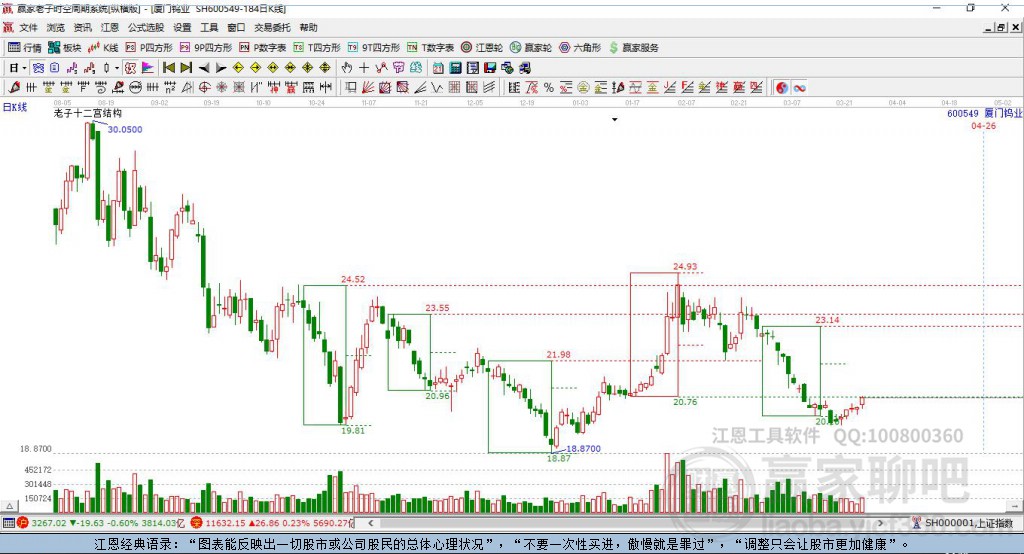The width and height of the screenshot is (1024, 554).
Task: Select the crosshair cursor tool
Action: pos(364,68)
